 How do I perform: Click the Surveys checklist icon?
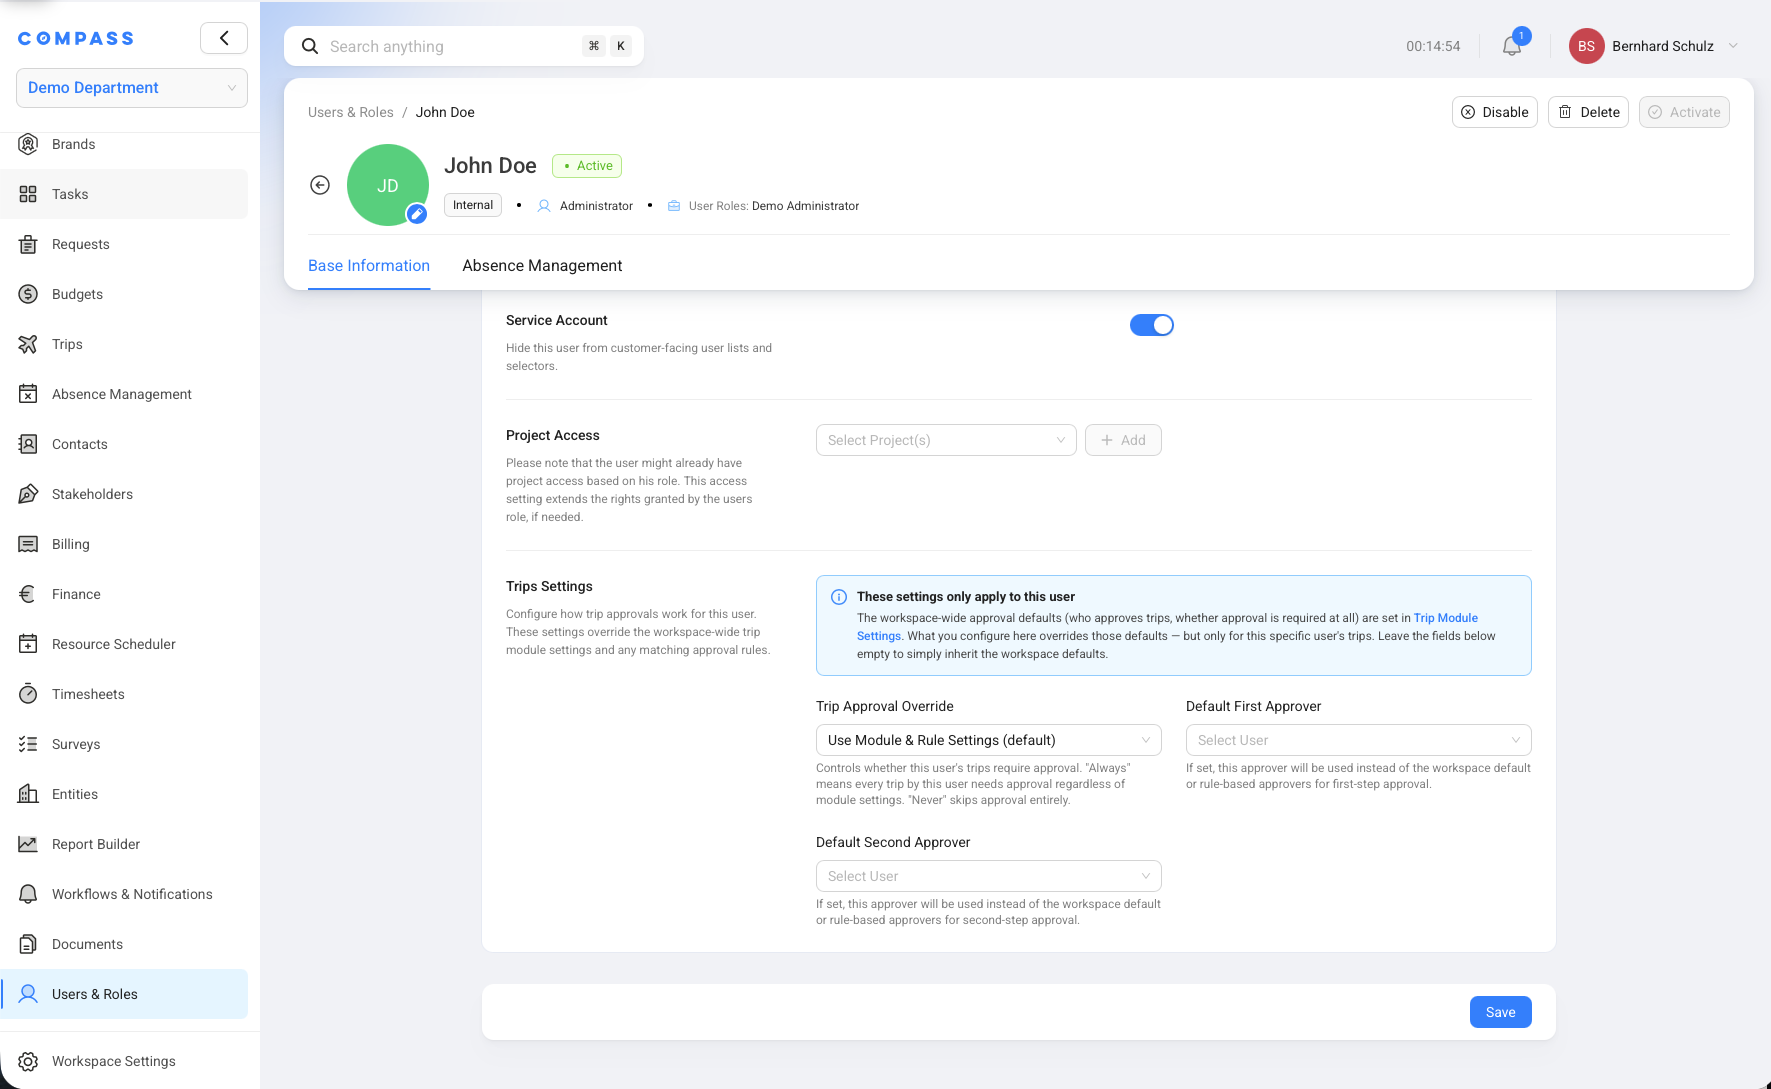click(28, 744)
